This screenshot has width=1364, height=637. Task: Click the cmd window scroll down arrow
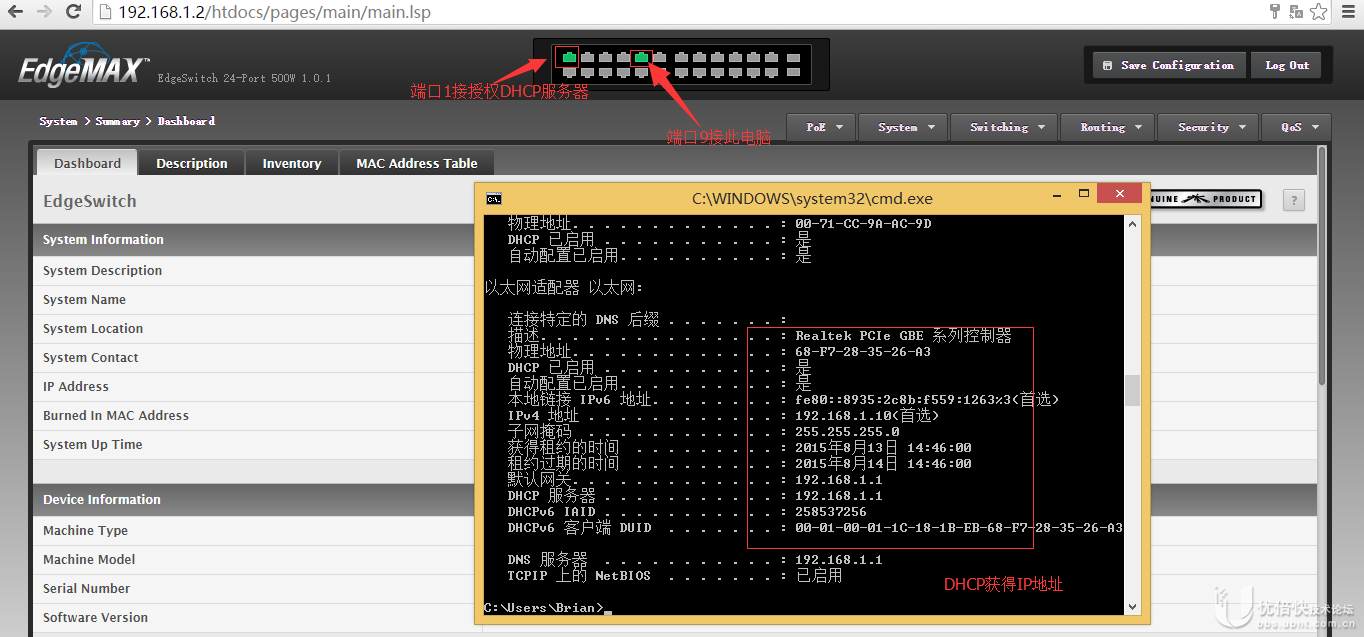coord(1132,606)
